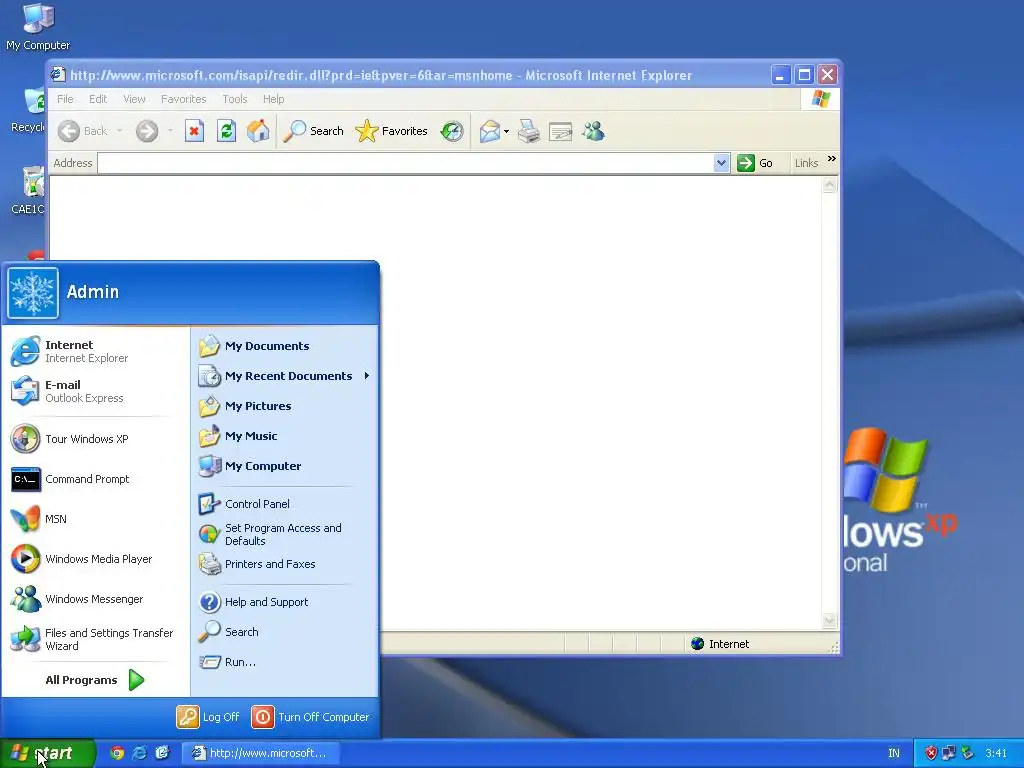Launch Chrome from Quick Launch bar
Screen dimensions: 1024x768
[117, 753]
